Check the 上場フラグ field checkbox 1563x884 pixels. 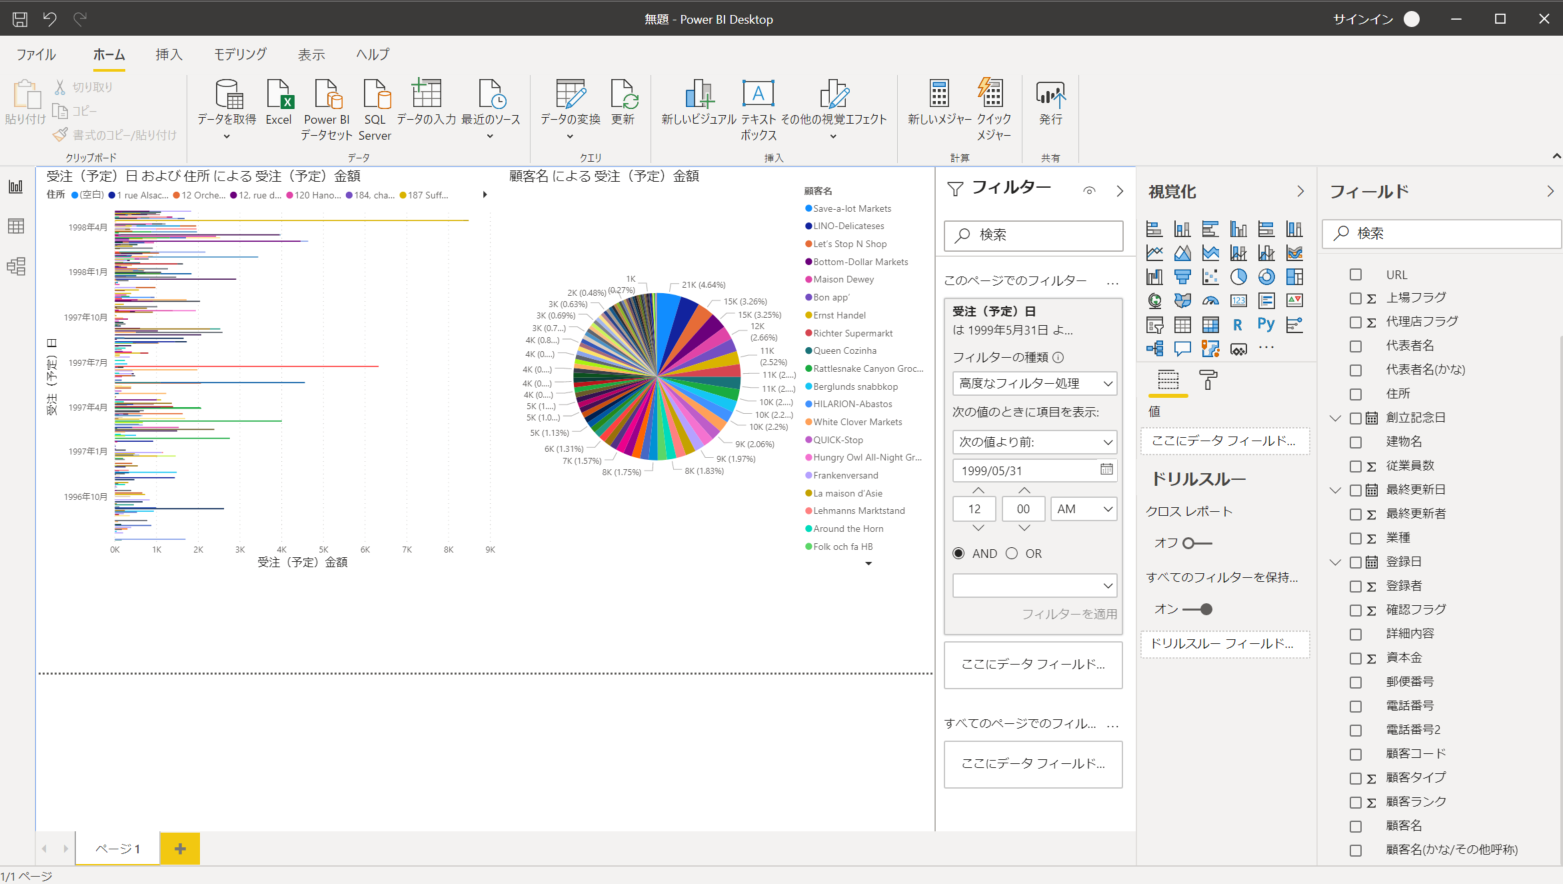1356,298
